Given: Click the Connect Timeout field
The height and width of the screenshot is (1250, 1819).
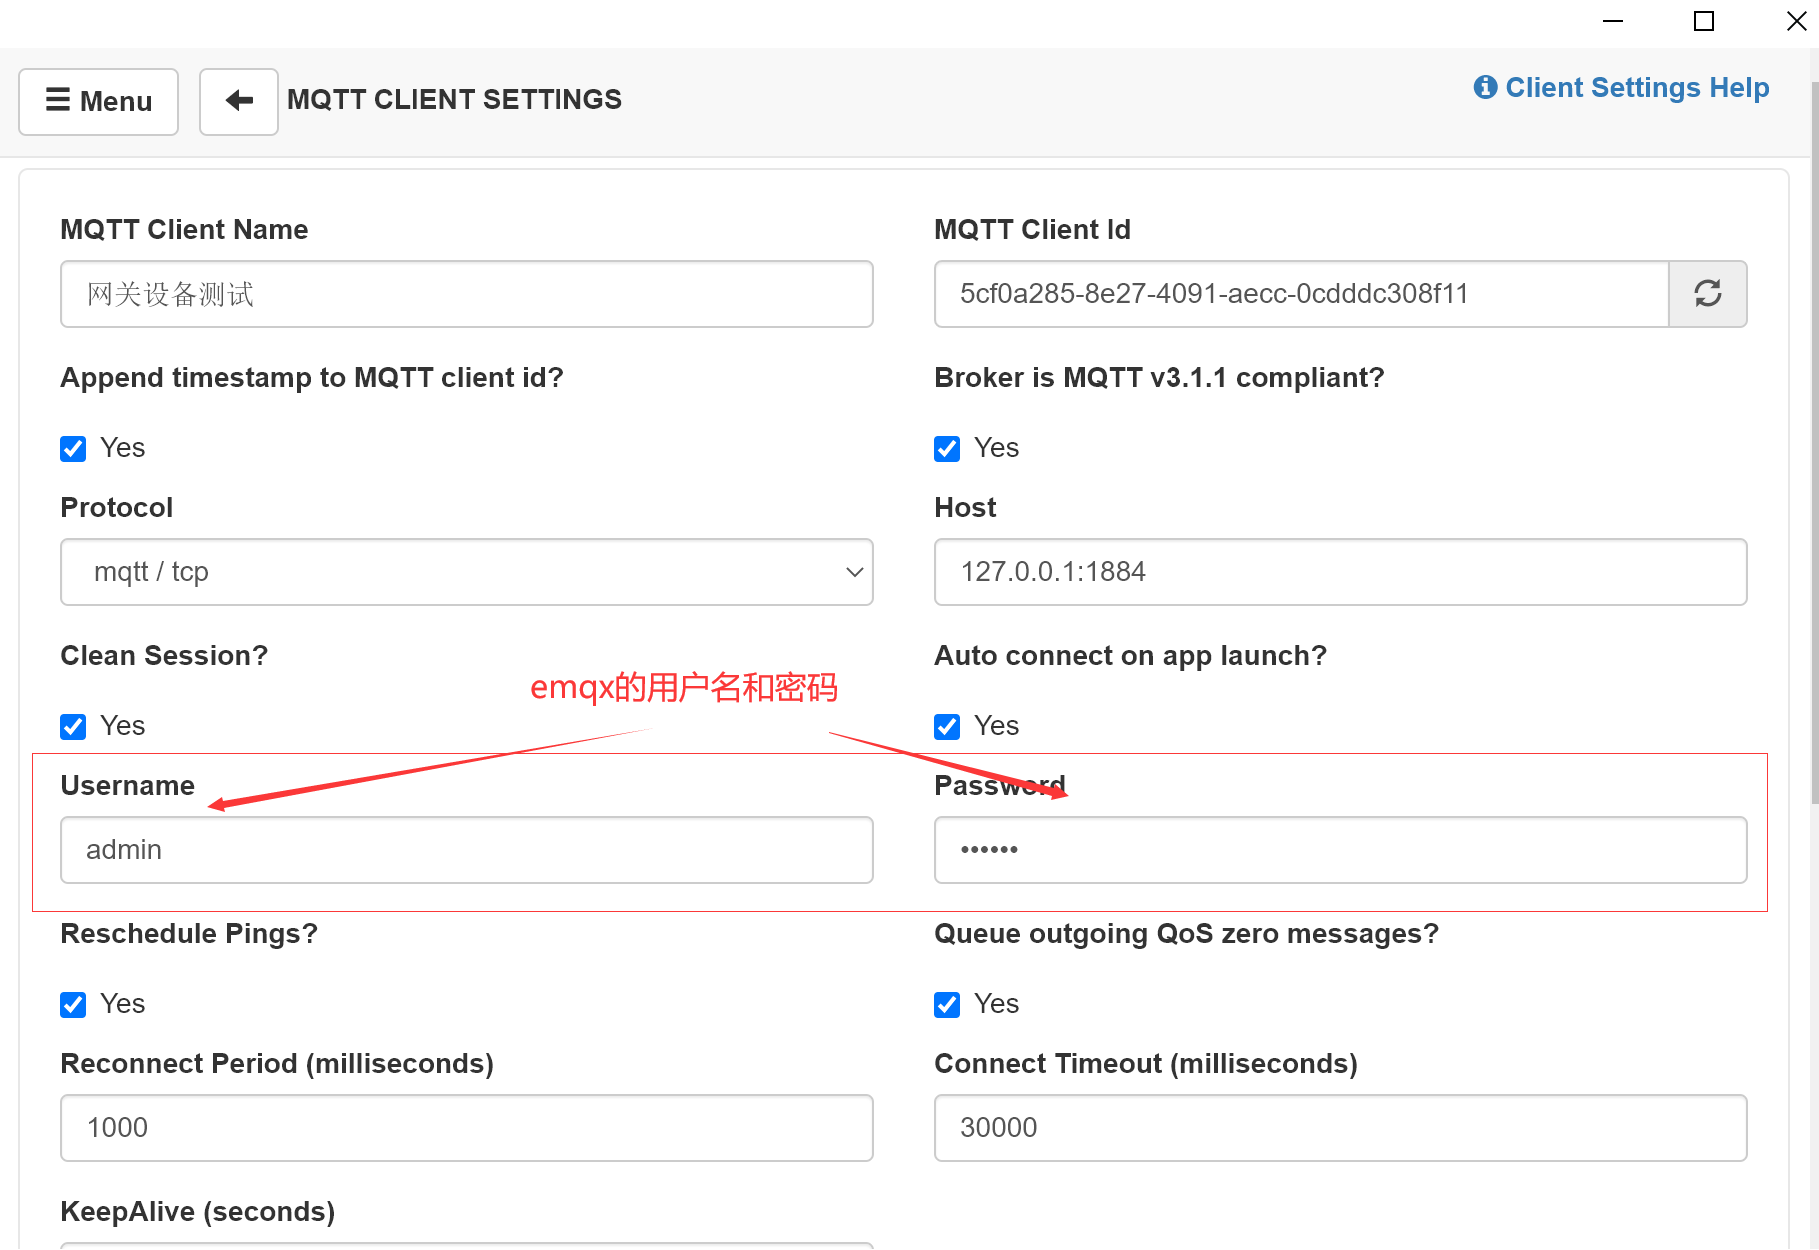Looking at the screenshot, I should coord(1340,1127).
